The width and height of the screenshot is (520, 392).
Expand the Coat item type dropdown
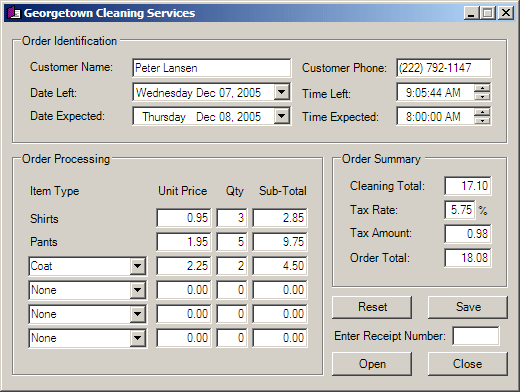point(137,266)
